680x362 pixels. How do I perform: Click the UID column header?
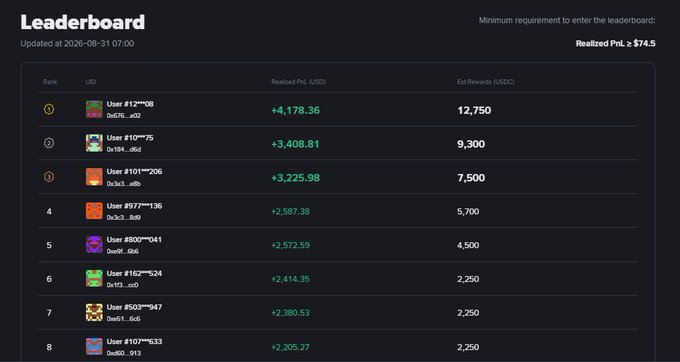91,82
